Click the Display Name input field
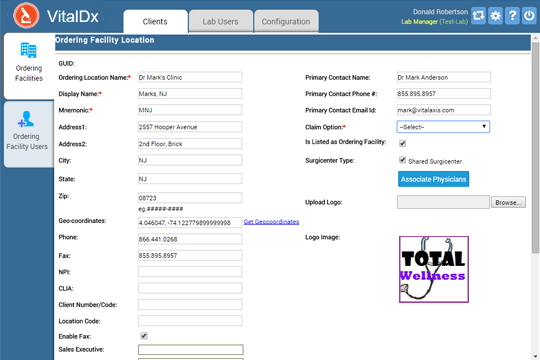This screenshot has width=540, height=360. tap(190, 93)
